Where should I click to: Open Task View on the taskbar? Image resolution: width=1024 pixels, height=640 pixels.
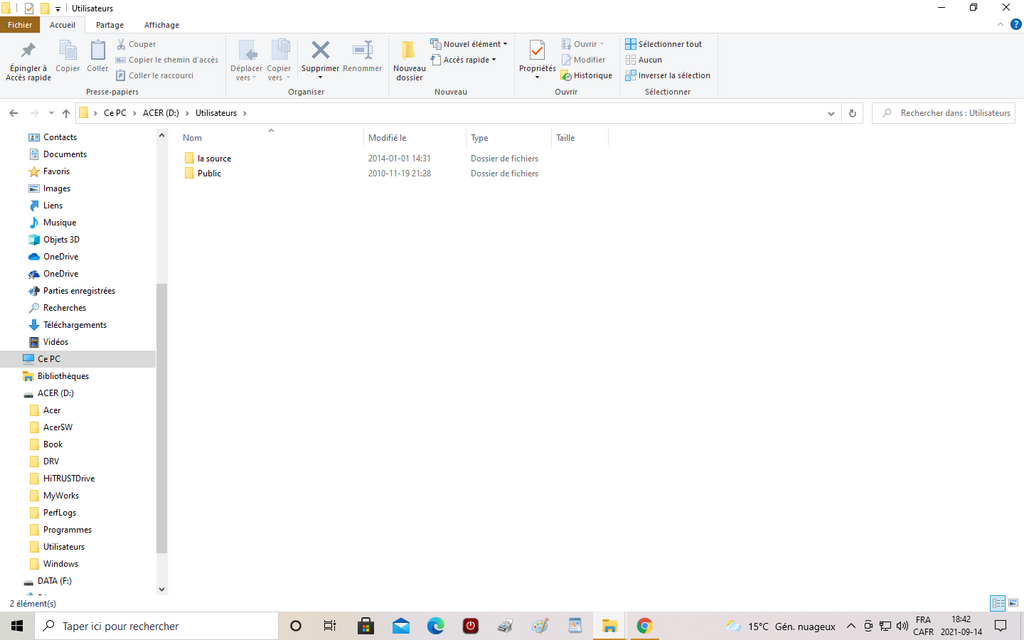point(330,626)
